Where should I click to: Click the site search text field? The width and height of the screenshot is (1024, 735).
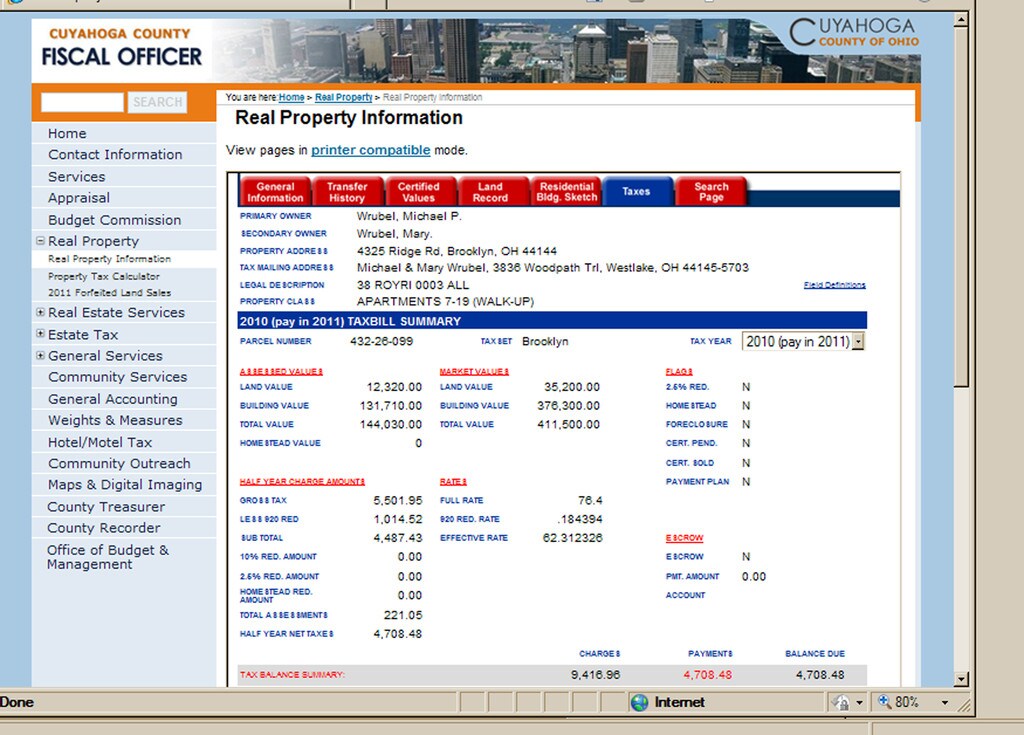pyautogui.click(x=82, y=102)
